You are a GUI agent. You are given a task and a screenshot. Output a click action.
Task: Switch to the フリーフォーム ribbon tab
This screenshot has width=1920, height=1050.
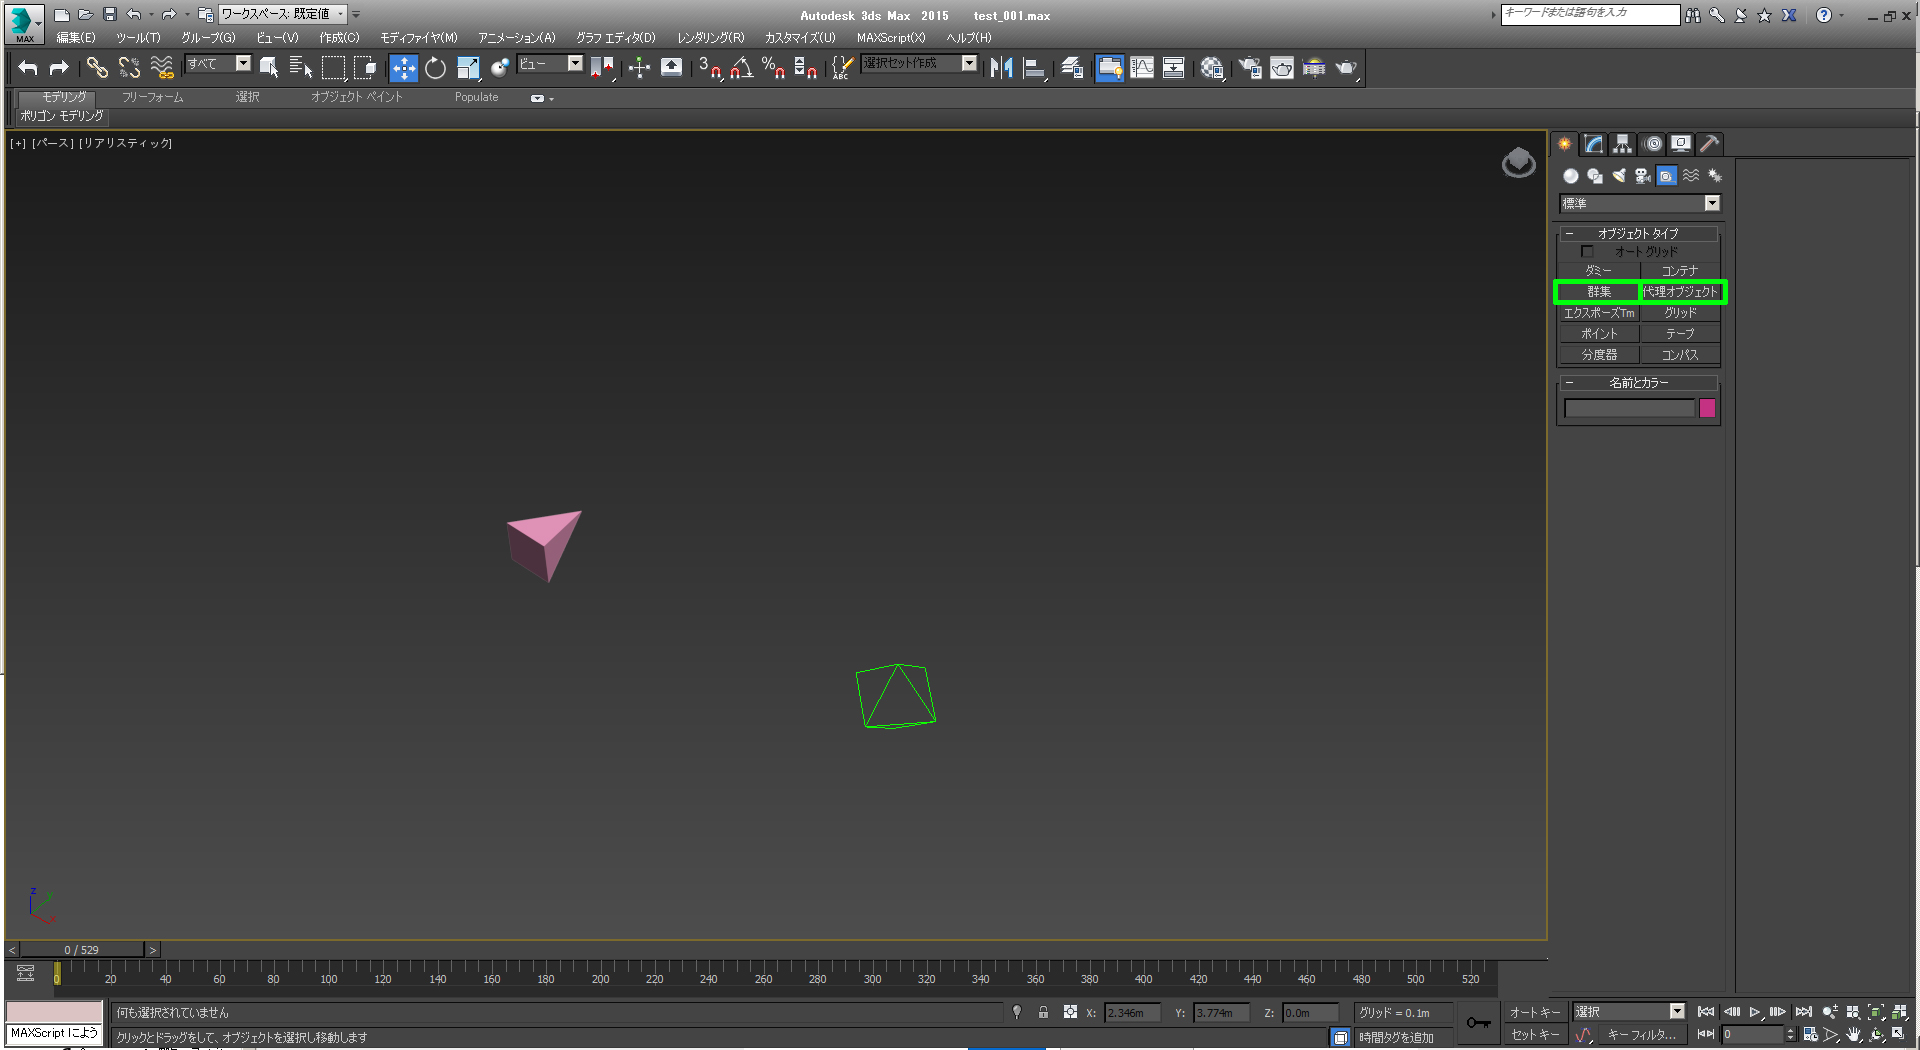152,97
